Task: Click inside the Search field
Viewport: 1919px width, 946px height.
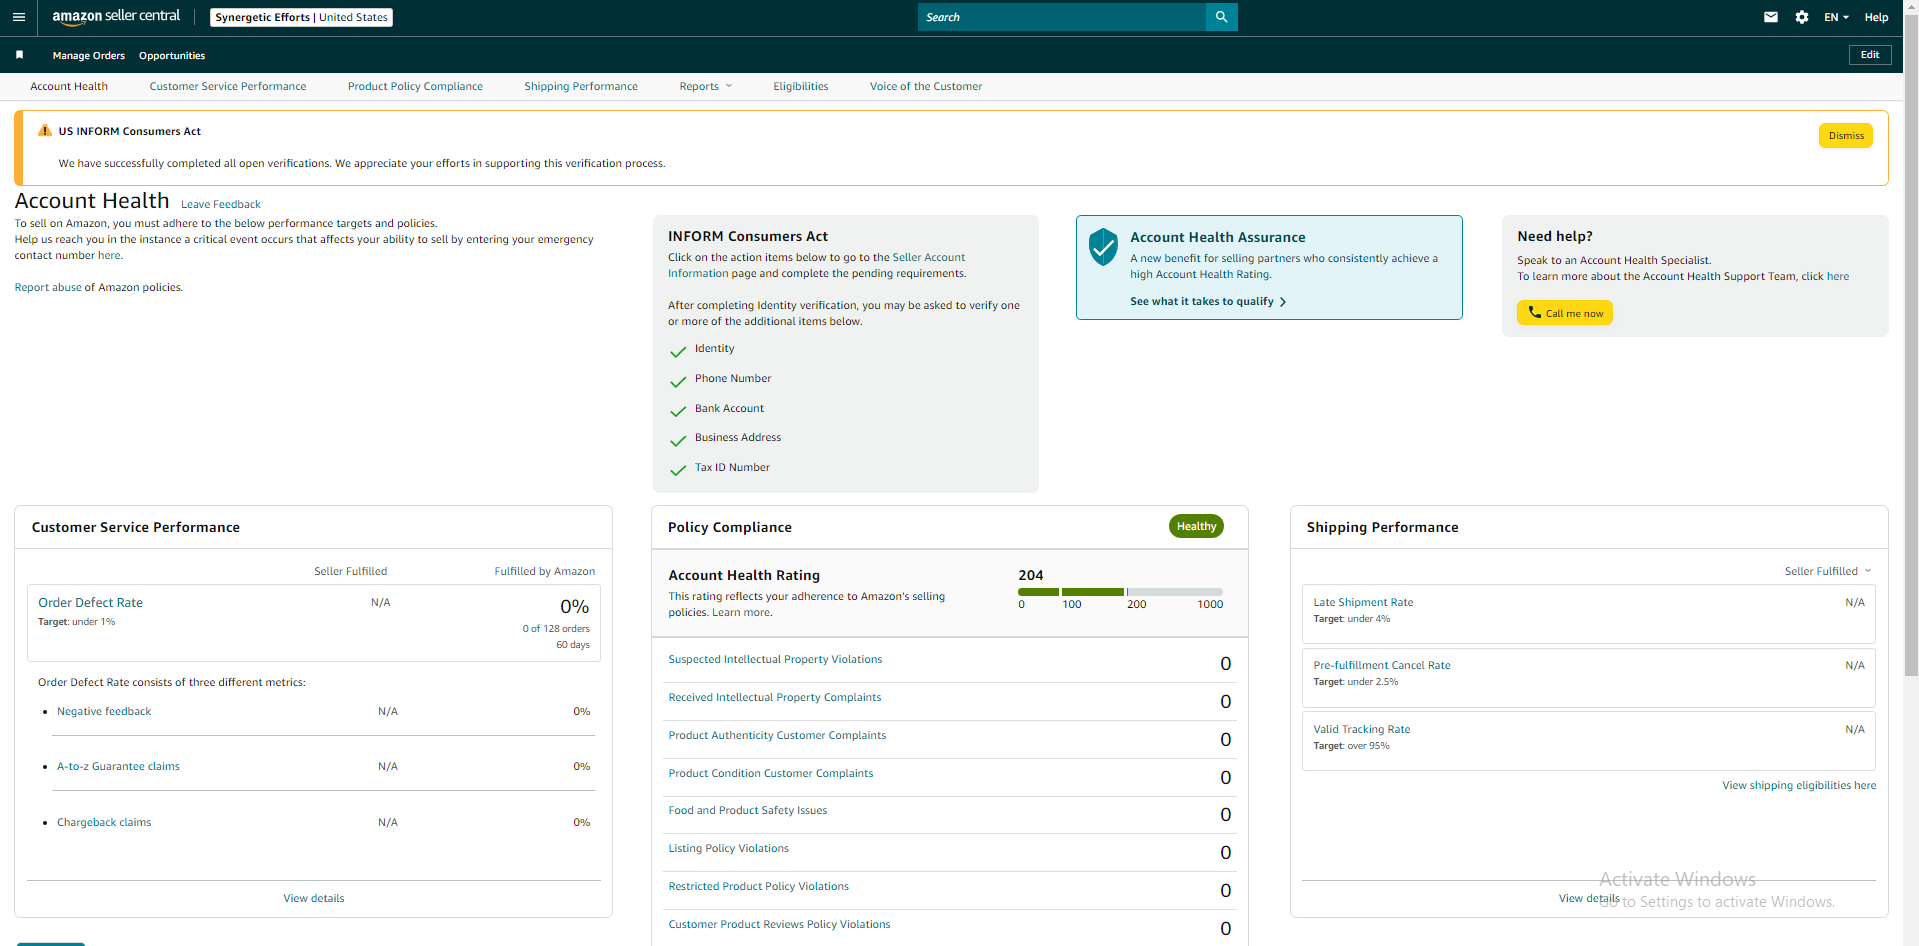Action: point(1062,17)
